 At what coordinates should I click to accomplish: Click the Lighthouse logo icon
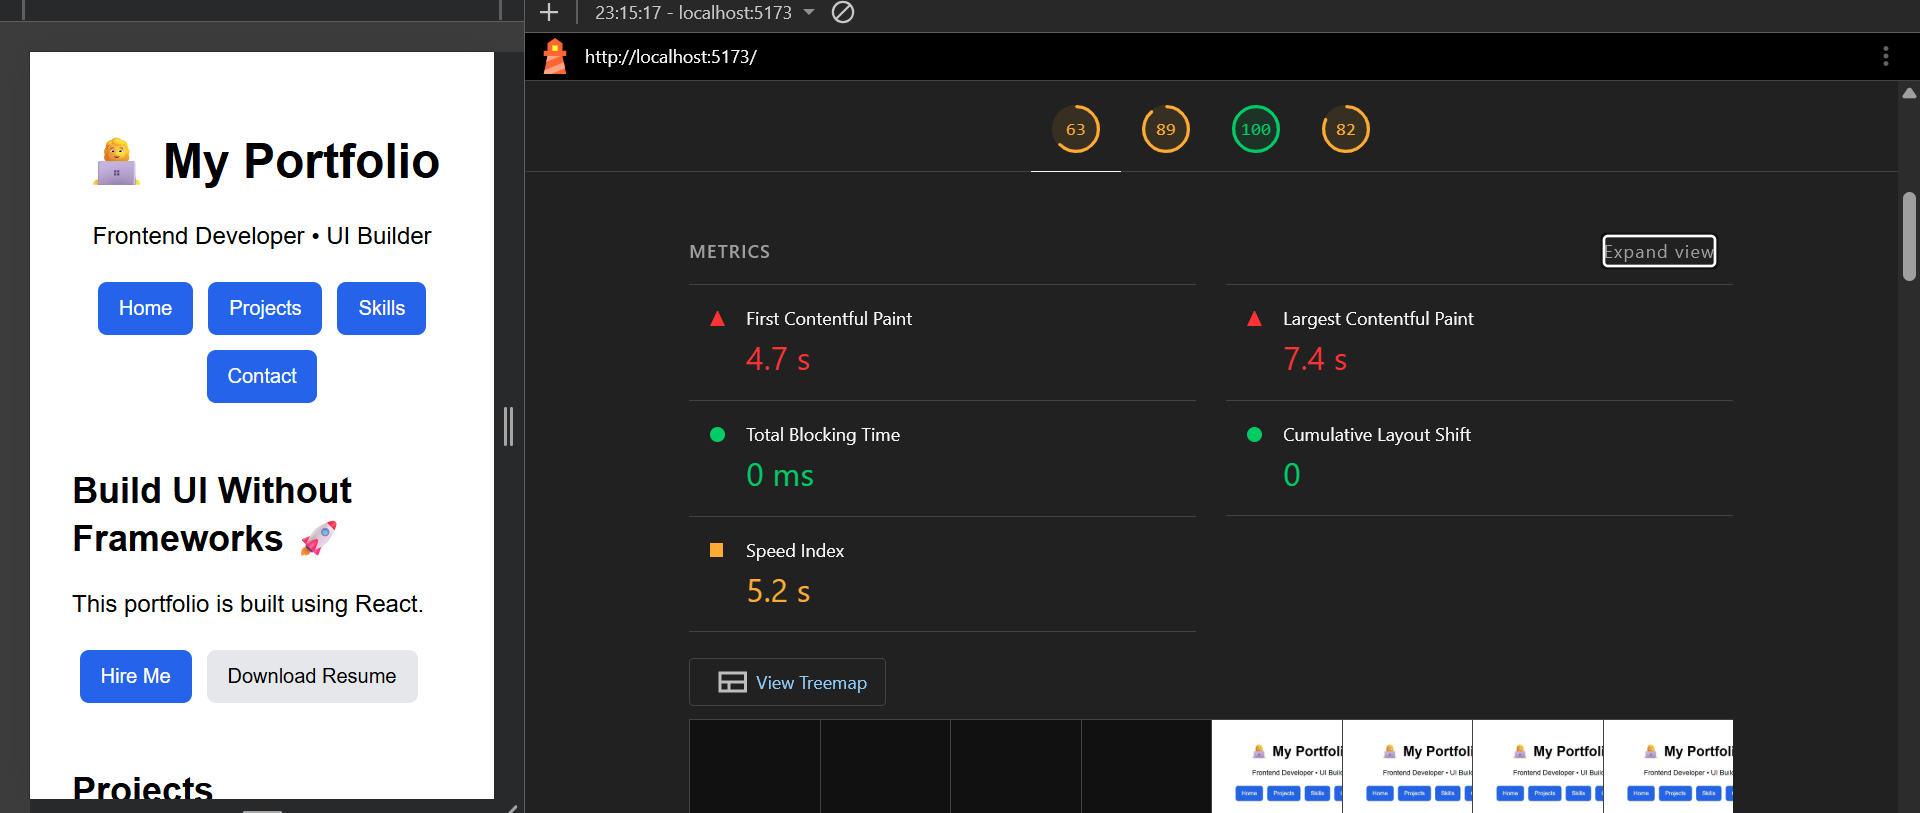[555, 56]
